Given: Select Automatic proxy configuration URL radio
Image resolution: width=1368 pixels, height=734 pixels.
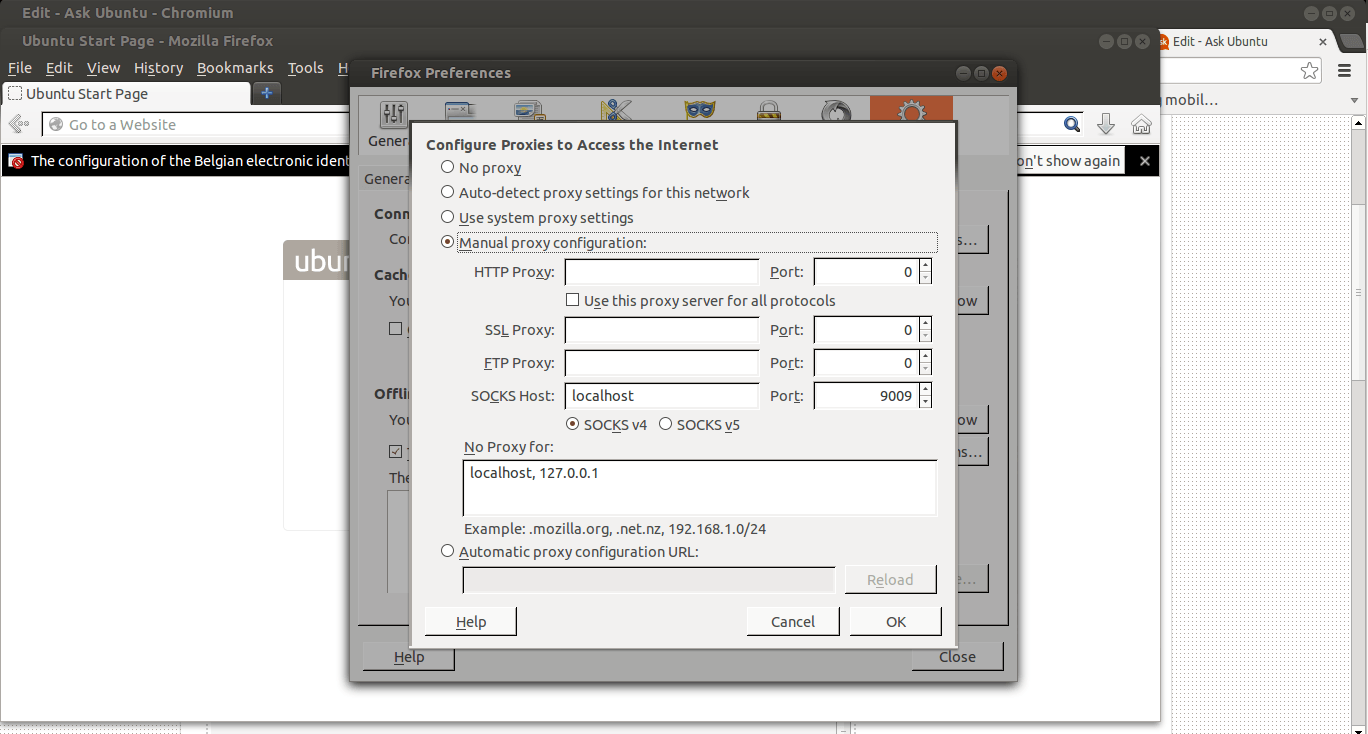Looking at the screenshot, I should pyautogui.click(x=448, y=551).
